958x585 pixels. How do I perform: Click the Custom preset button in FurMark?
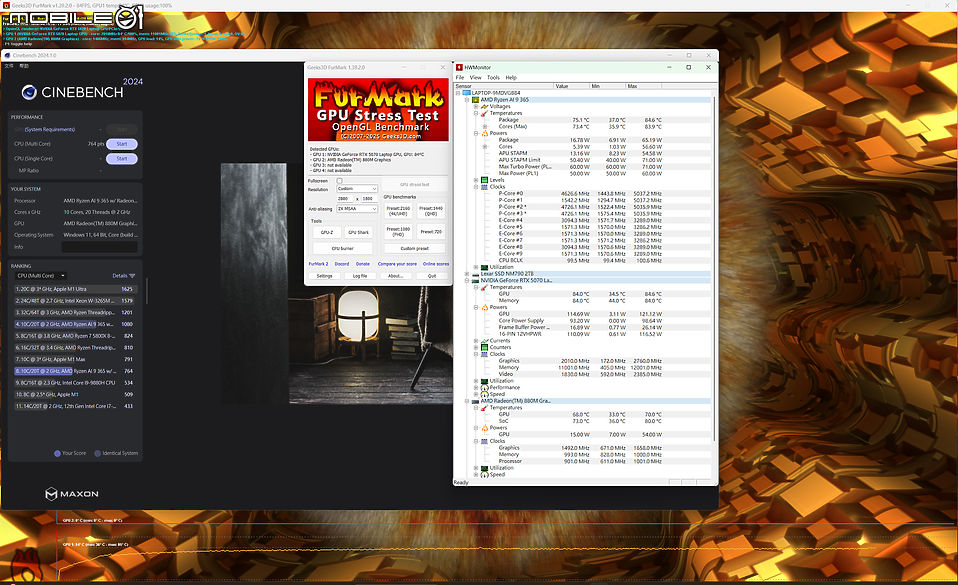(x=415, y=249)
